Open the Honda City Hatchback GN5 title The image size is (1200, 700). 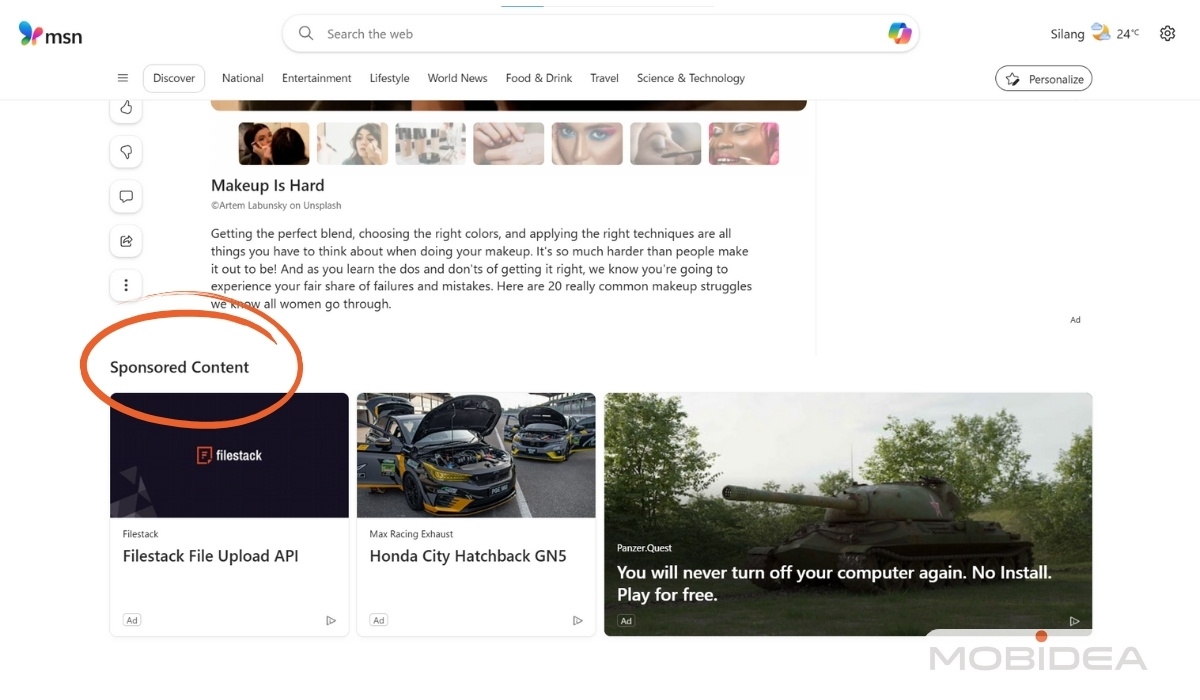click(468, 556)
